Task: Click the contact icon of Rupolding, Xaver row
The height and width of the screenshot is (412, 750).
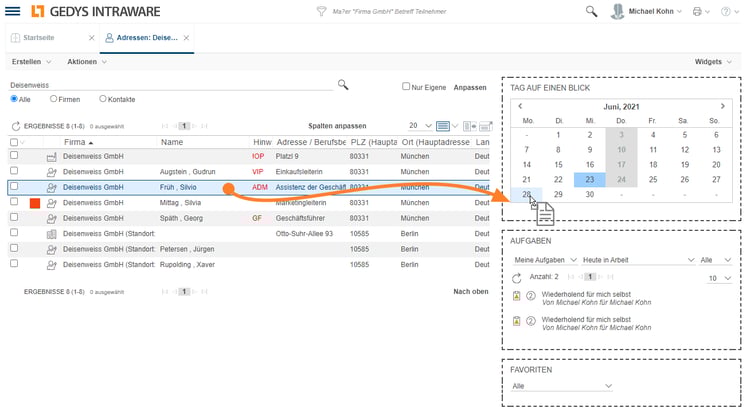Action: click(52, 265)
